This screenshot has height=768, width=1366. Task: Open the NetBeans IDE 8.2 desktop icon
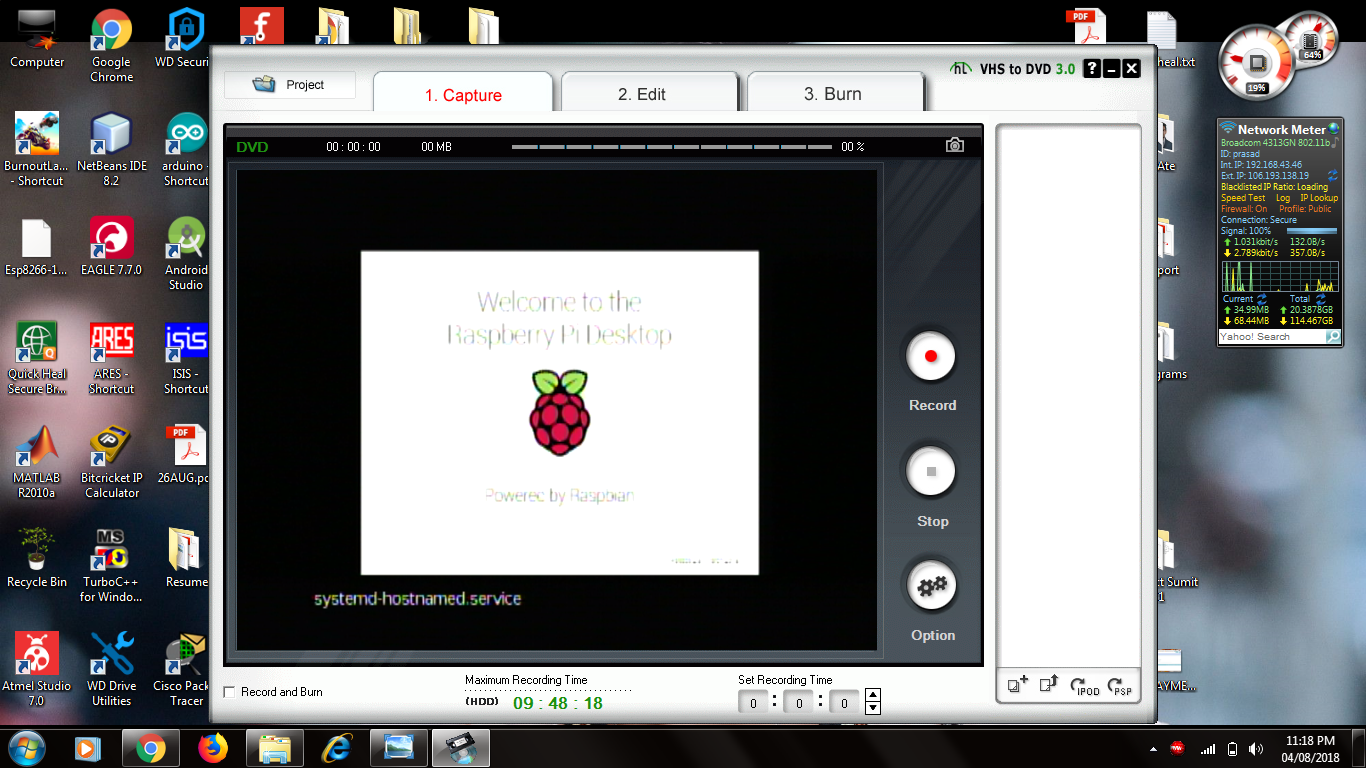click(x=111, y=150)
